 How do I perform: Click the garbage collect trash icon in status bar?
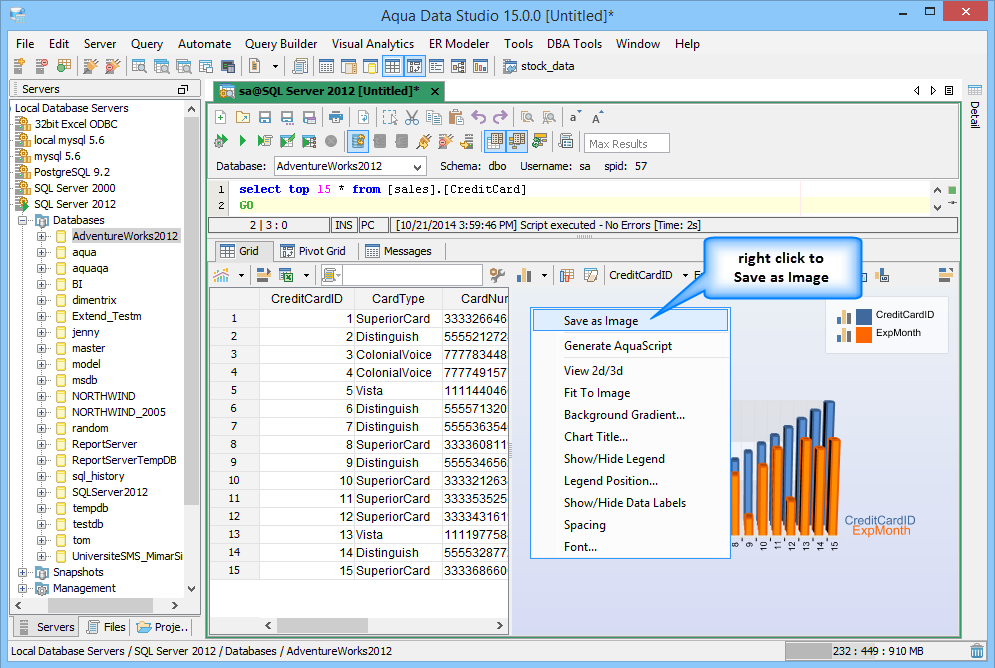(977, 651)
